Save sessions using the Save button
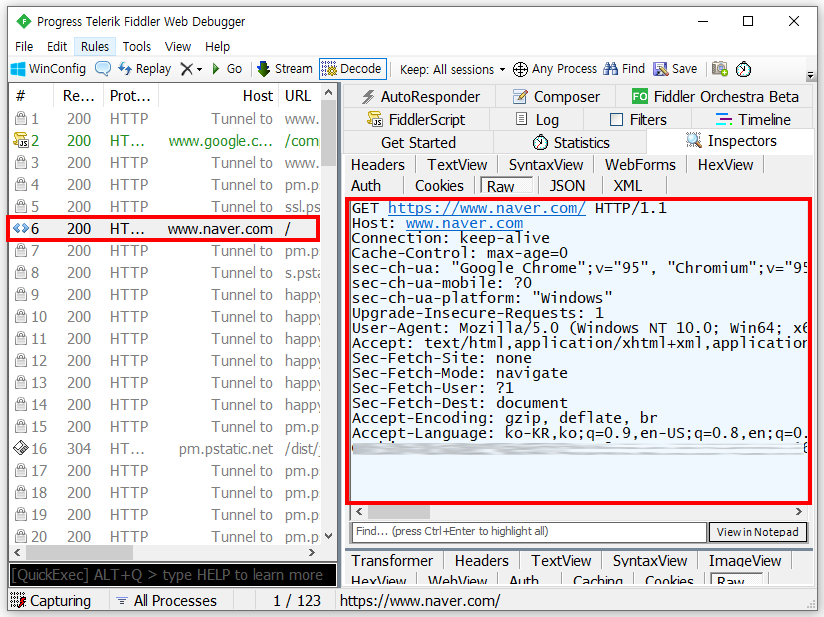The width and height of the screenshot is (824, 617). tap(675, 69)
